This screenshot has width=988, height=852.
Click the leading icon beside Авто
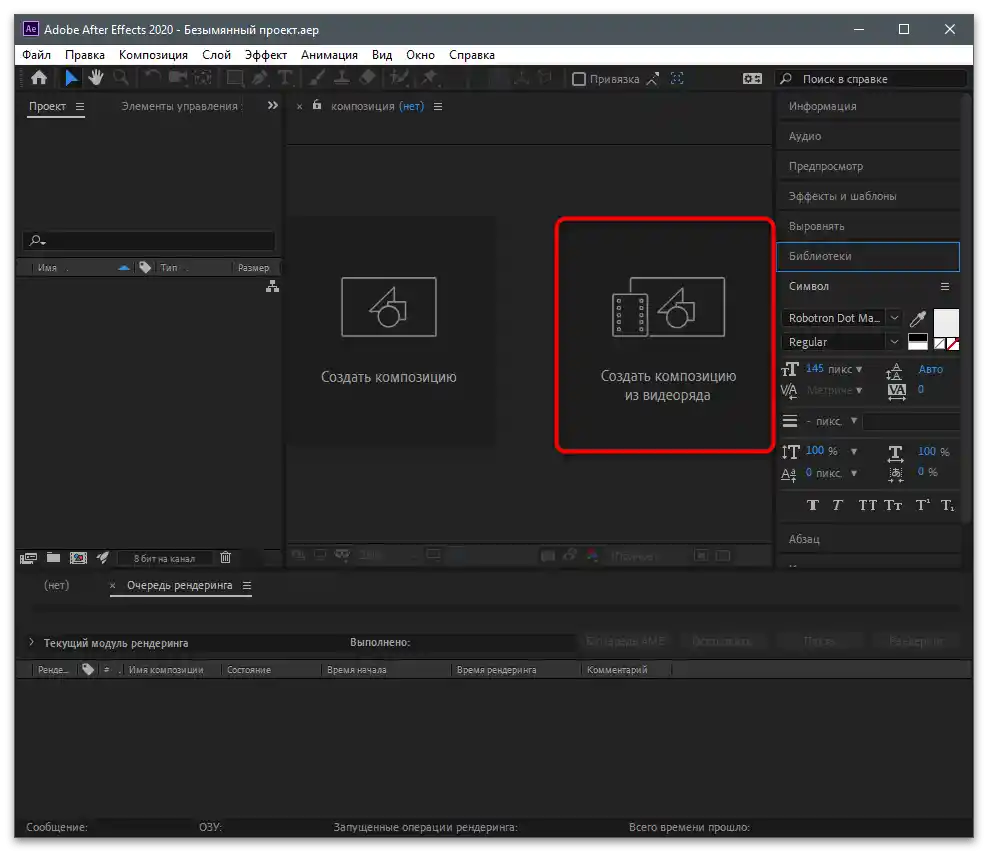point(894,371)
